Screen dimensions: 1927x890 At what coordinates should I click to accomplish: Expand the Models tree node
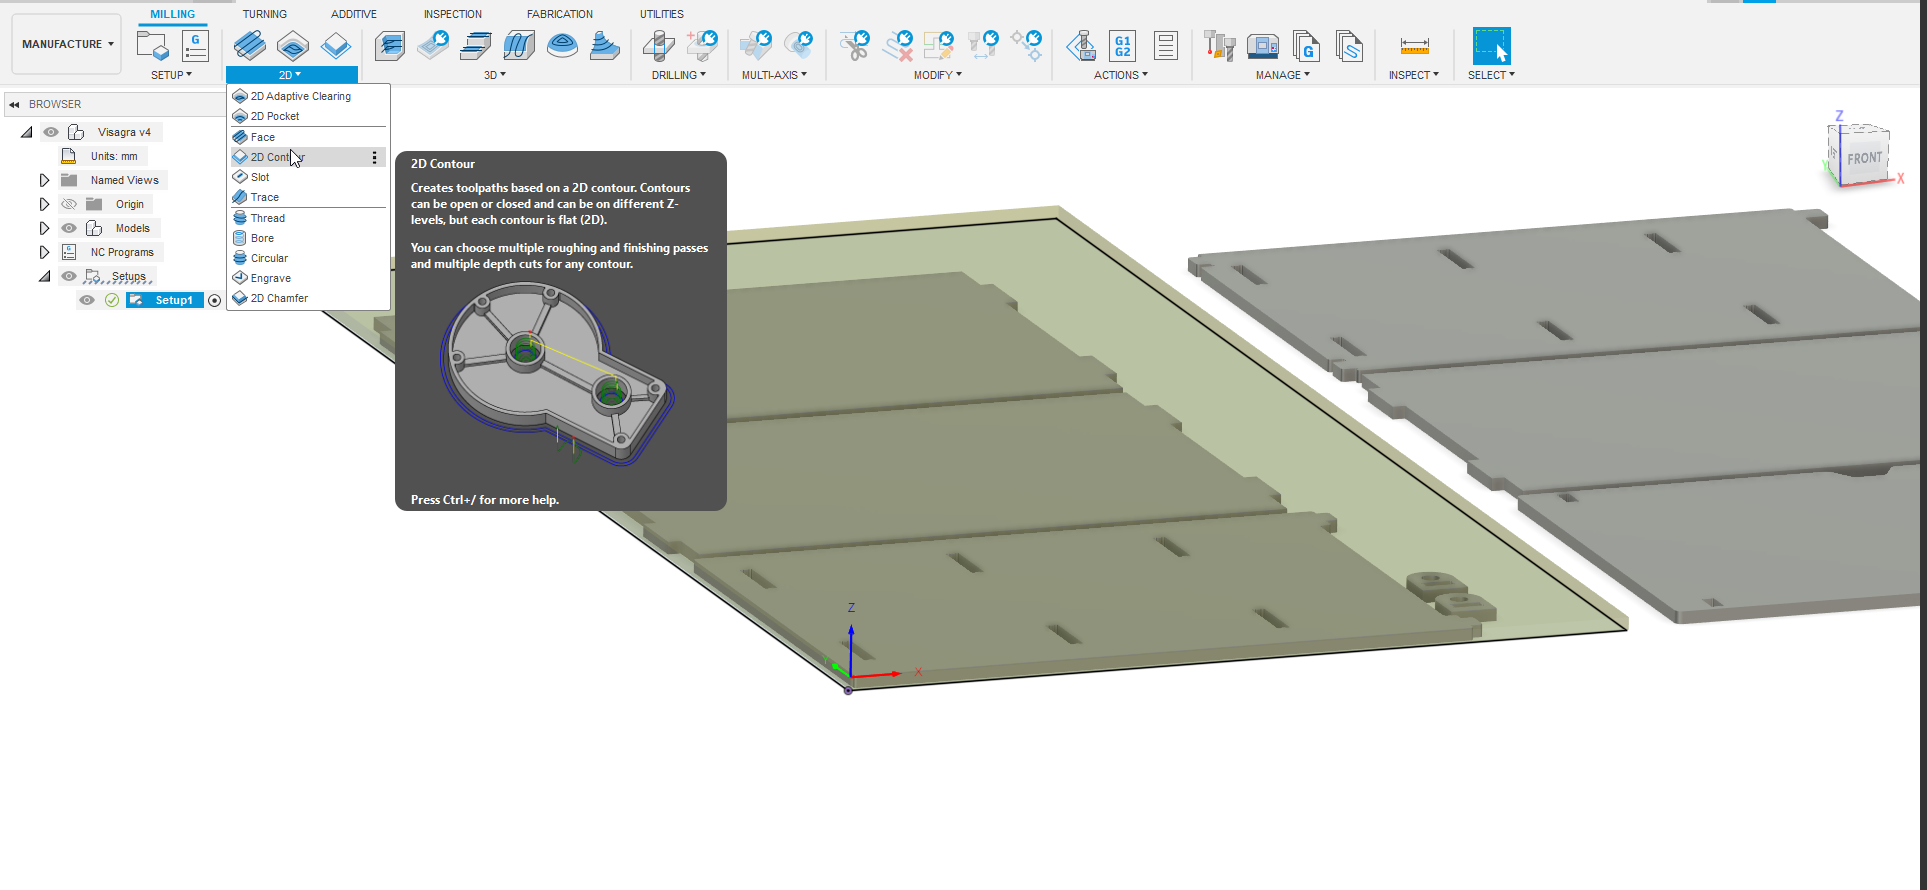coord(44,228)
